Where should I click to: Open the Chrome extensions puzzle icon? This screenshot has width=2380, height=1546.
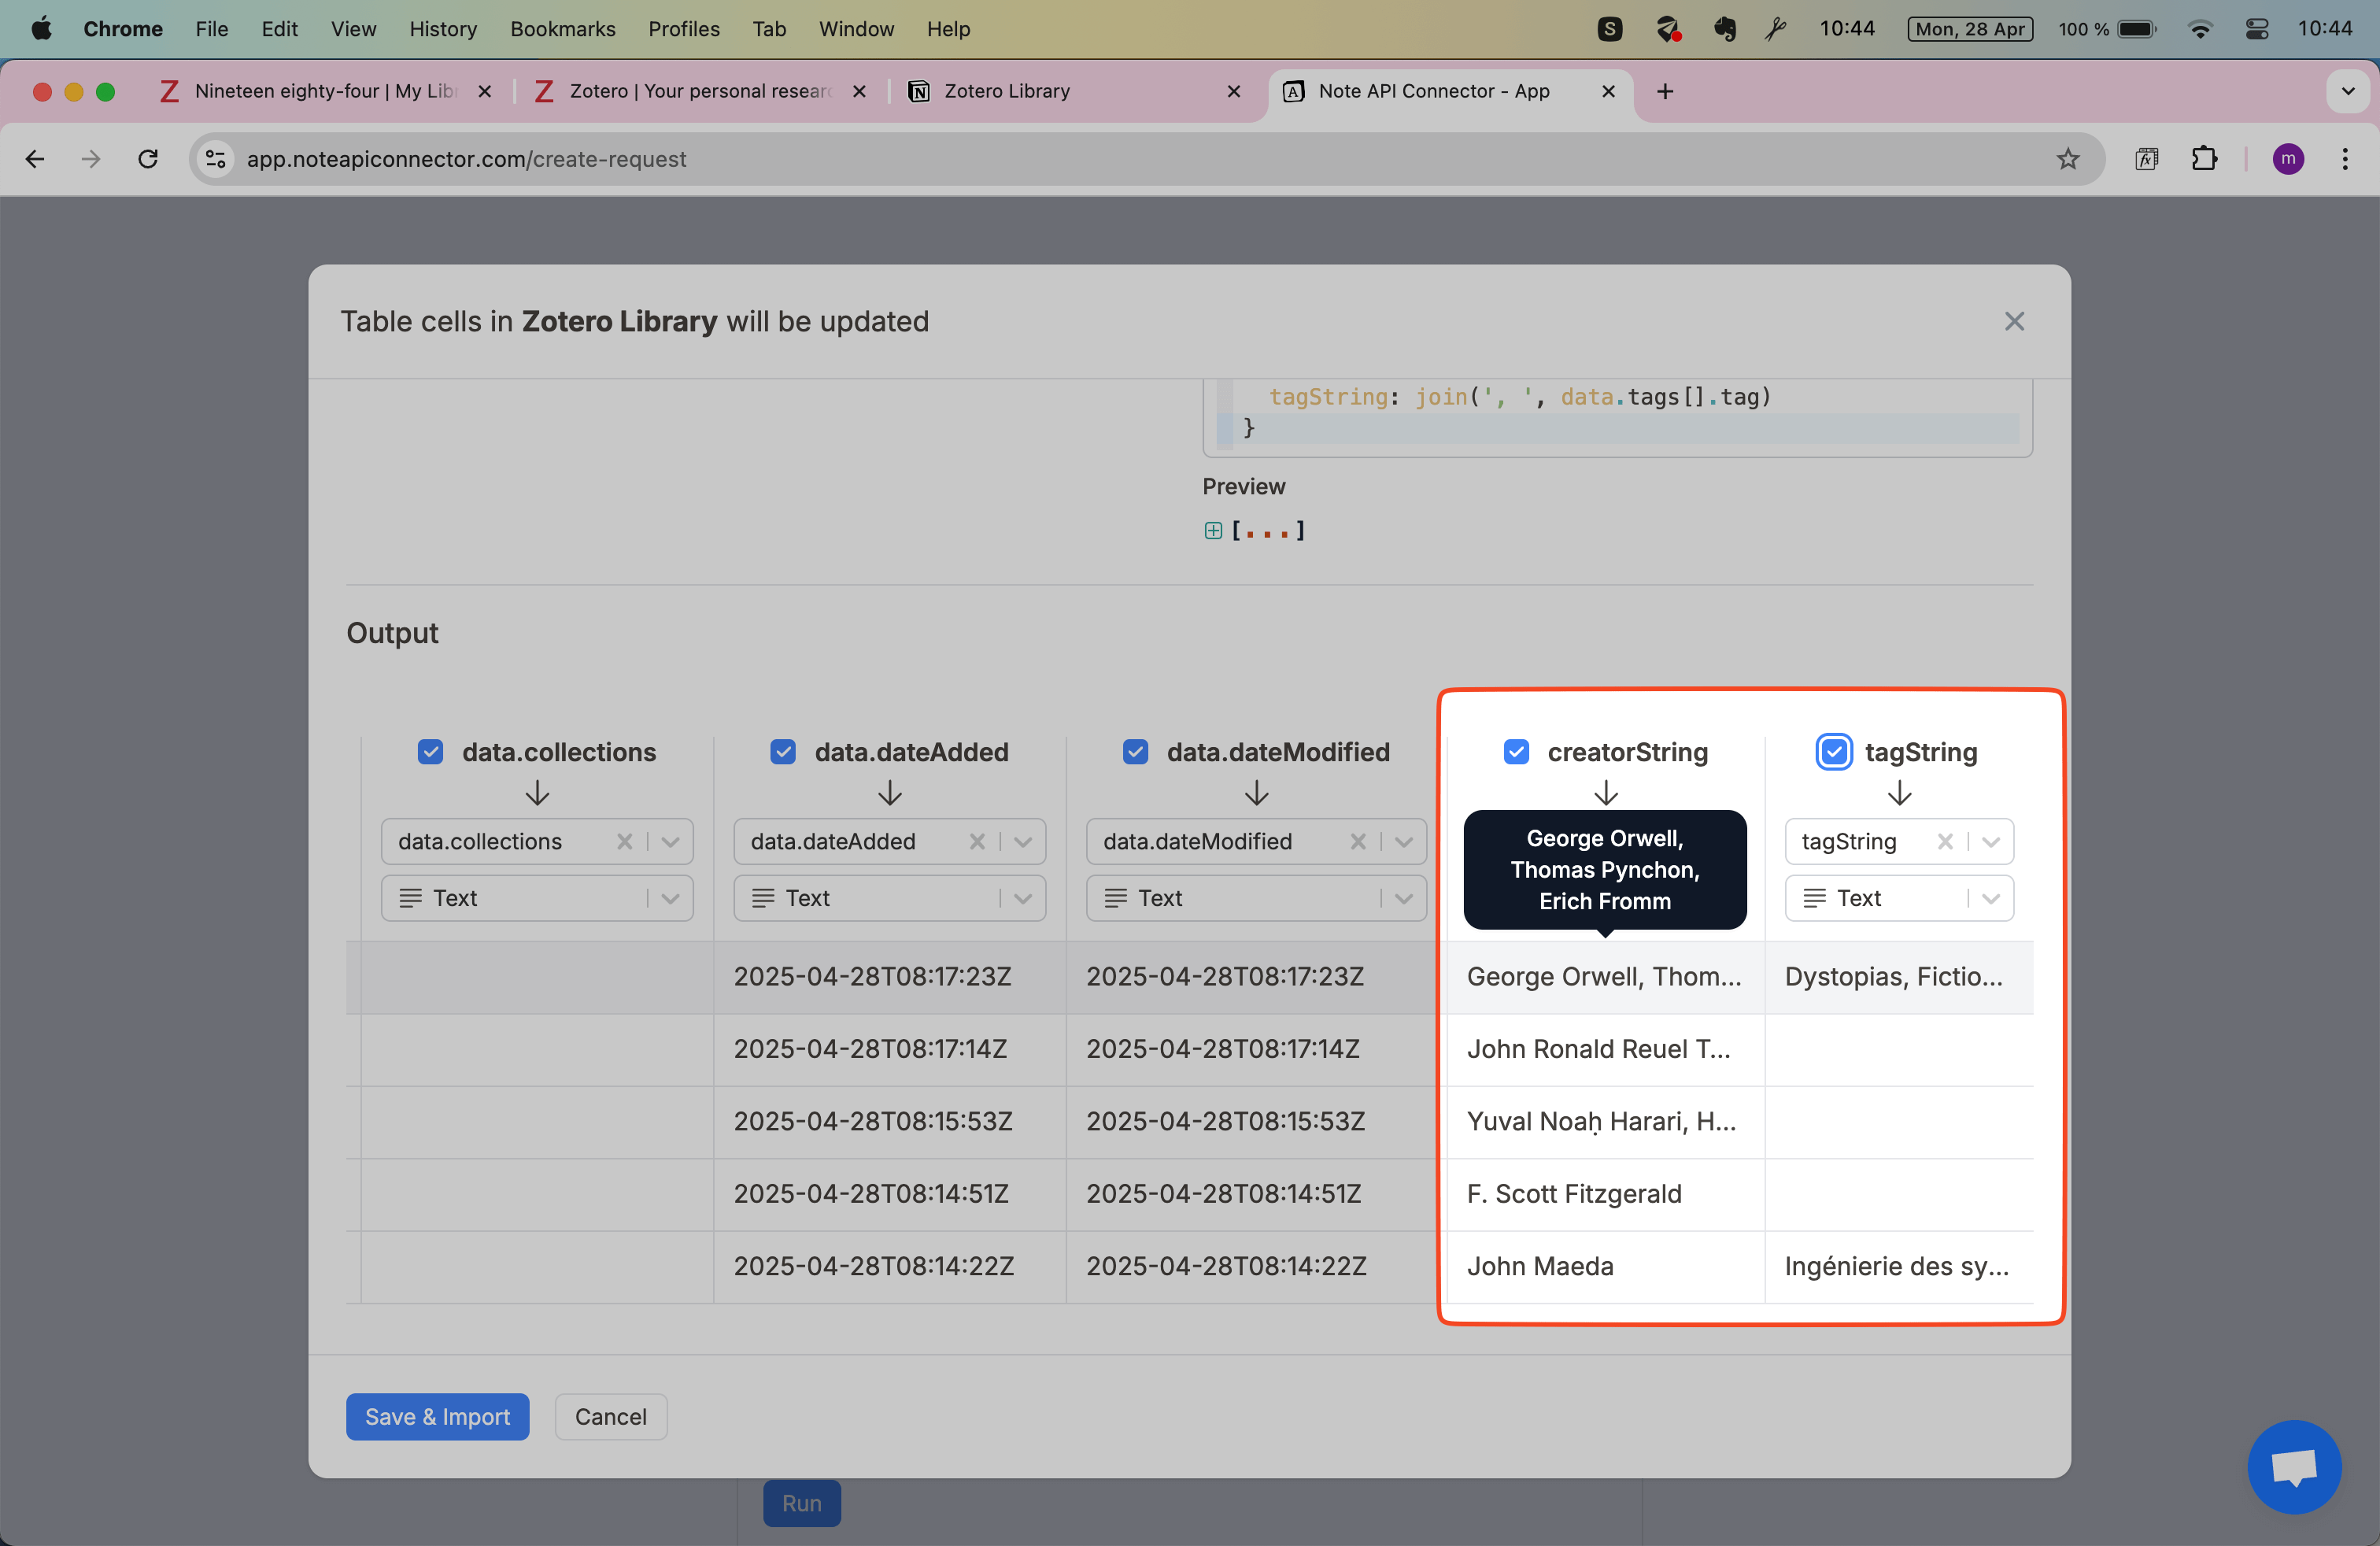(x=2204, y=159)
